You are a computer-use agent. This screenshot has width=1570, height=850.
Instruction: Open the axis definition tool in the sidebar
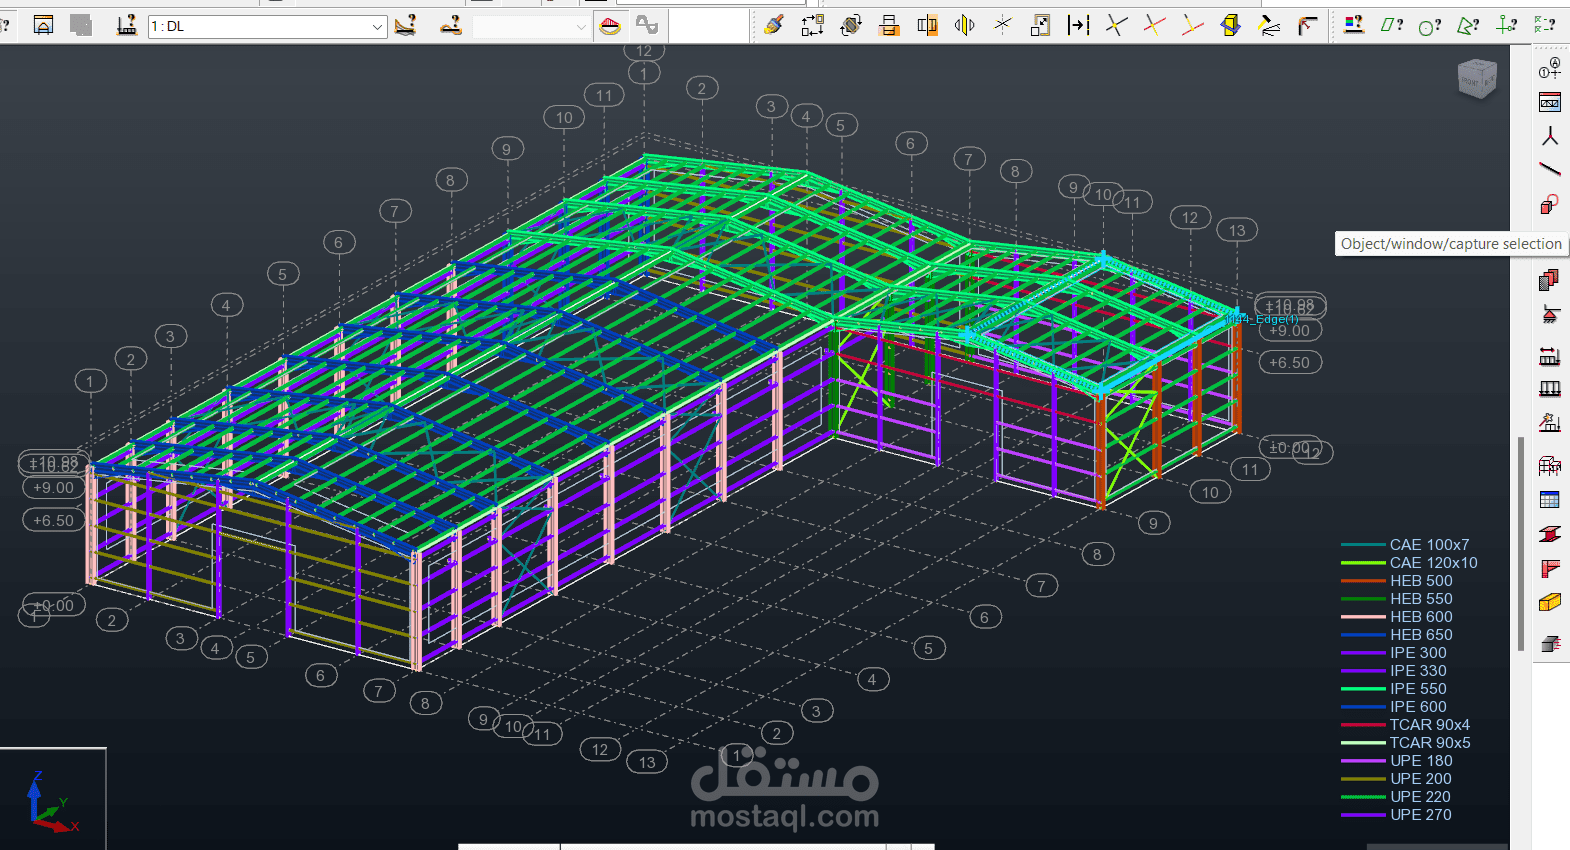pos(1550,68)
